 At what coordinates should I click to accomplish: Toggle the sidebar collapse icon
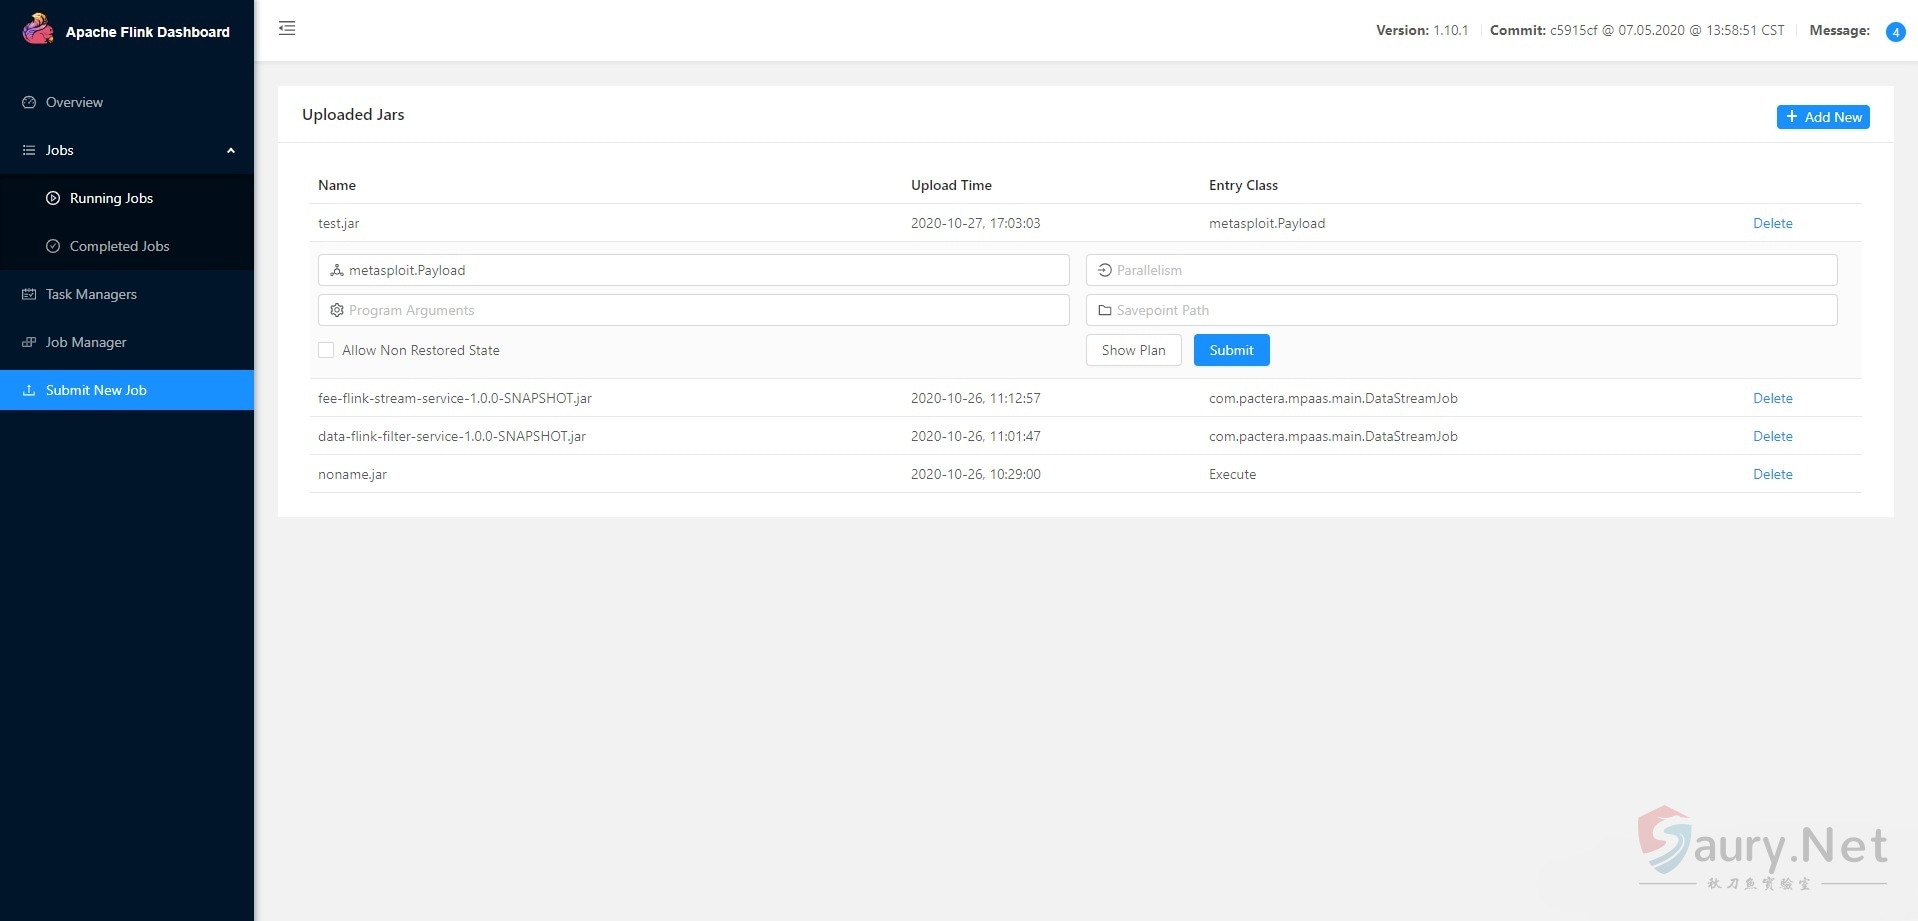287,28
